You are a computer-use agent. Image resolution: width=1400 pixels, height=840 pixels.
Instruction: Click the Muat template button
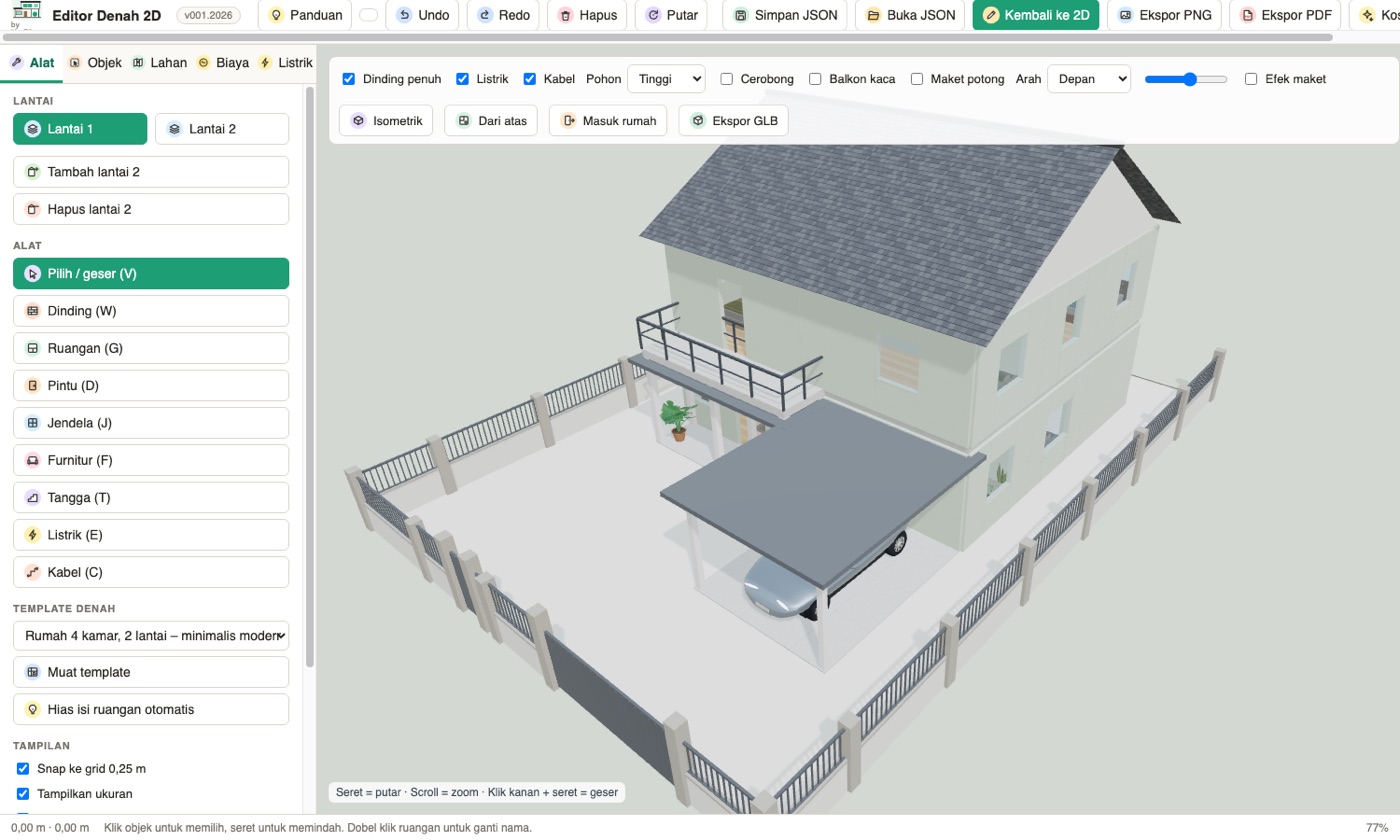pos(151,672)
